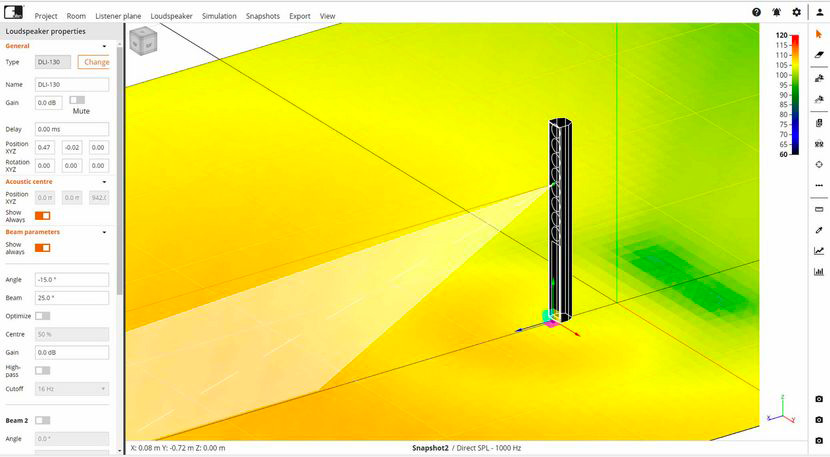
Task: Enable the Beam 2 switch
Action: [x=42, y=420]
